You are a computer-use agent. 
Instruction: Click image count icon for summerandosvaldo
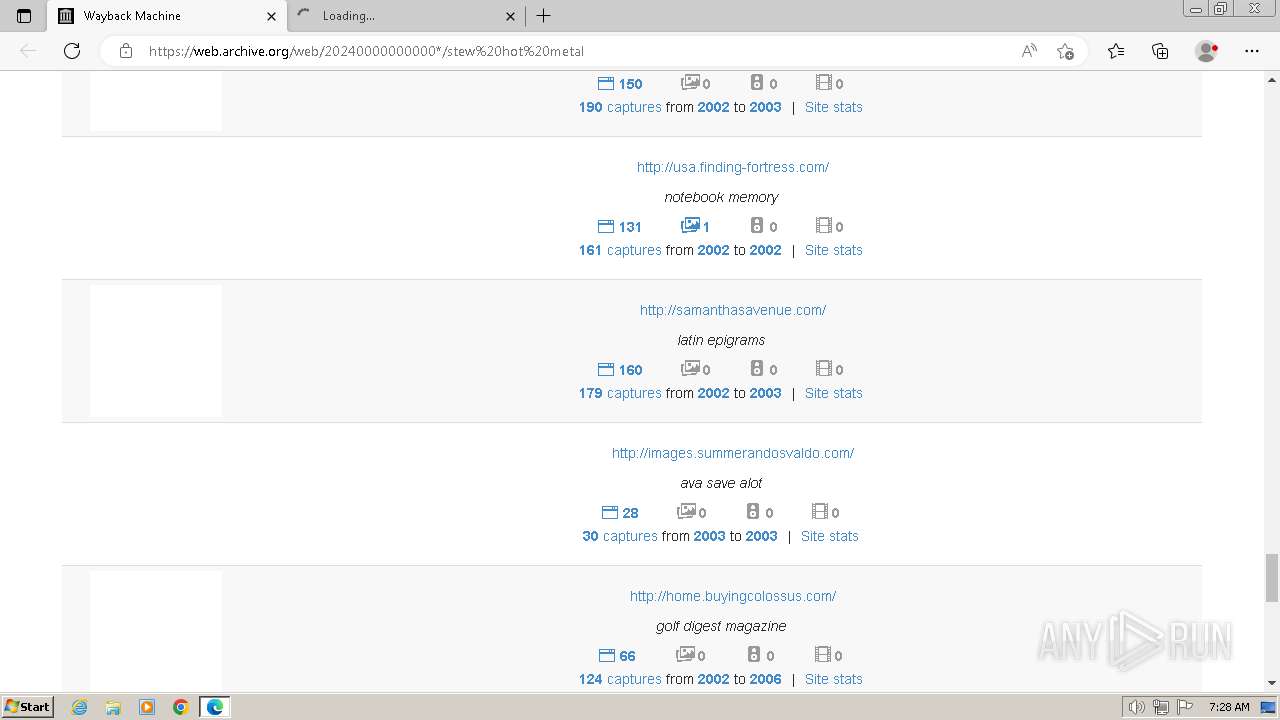(x=692, y=513)
